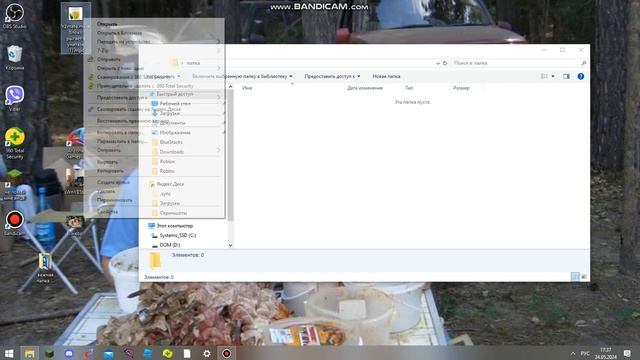Click the change view layout icon
Image resolution: width=640 pixels, height=360 pixels.
coord(544,76)
